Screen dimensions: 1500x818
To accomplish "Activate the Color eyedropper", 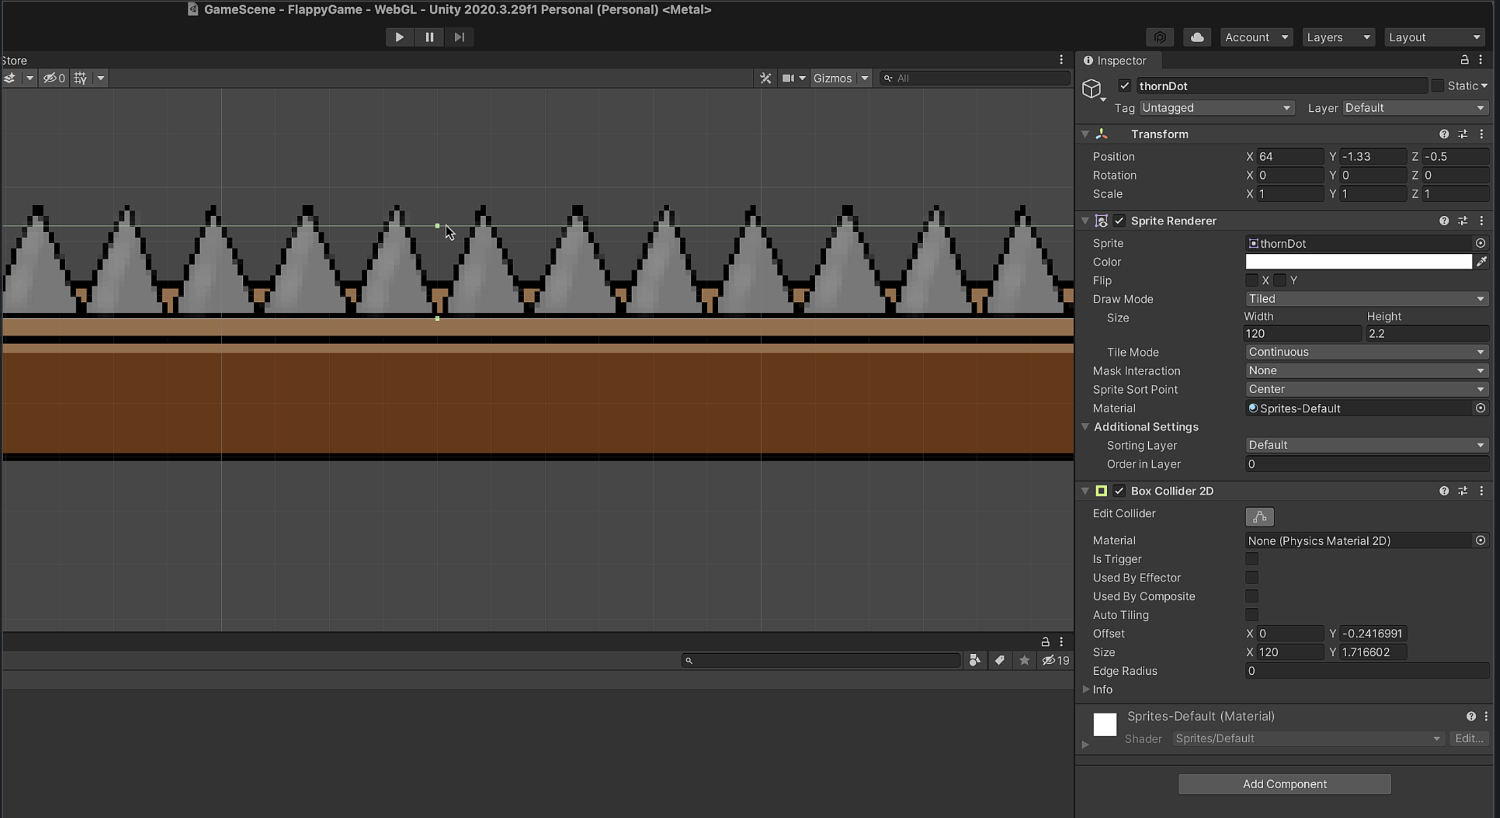I will (x=1482, y=262).
